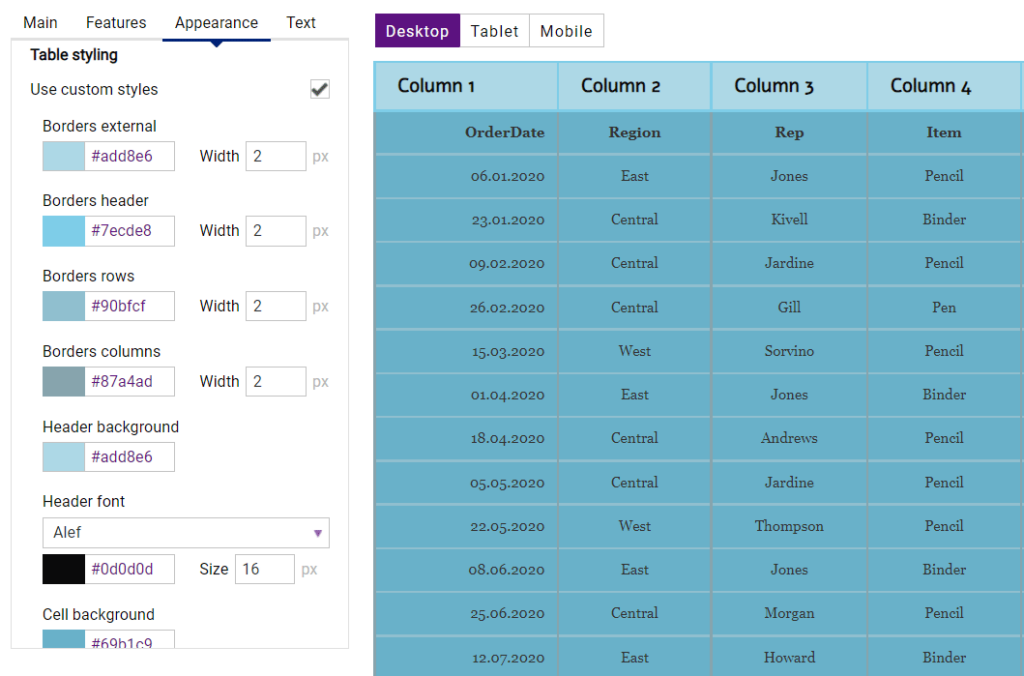Open the Header font dropdown showing Alef

[x=186, y=532]
